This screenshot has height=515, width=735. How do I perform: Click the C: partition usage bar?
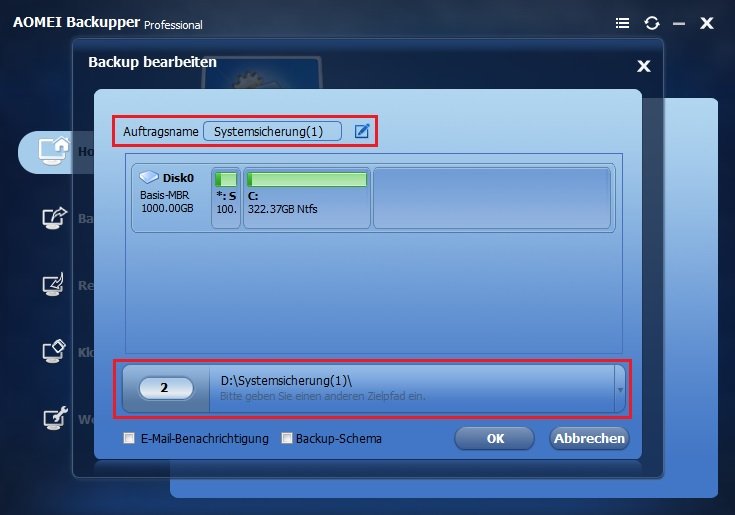pyautogui.click(x=307, y=180)
